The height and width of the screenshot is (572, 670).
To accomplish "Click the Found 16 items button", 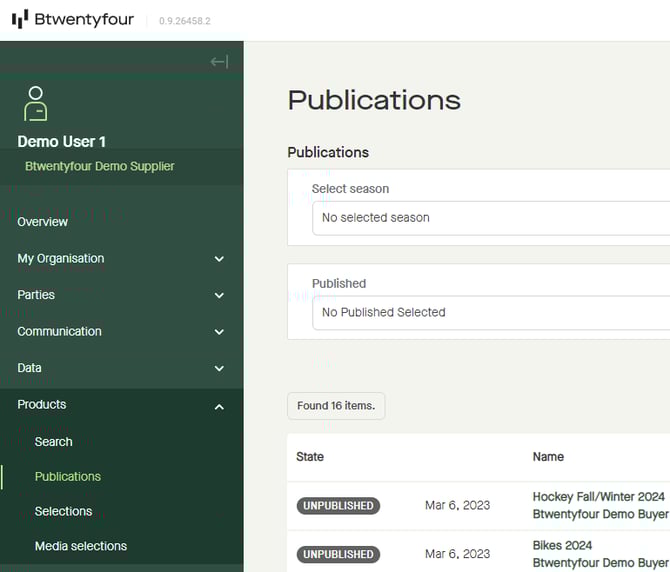I will (336, 406).
